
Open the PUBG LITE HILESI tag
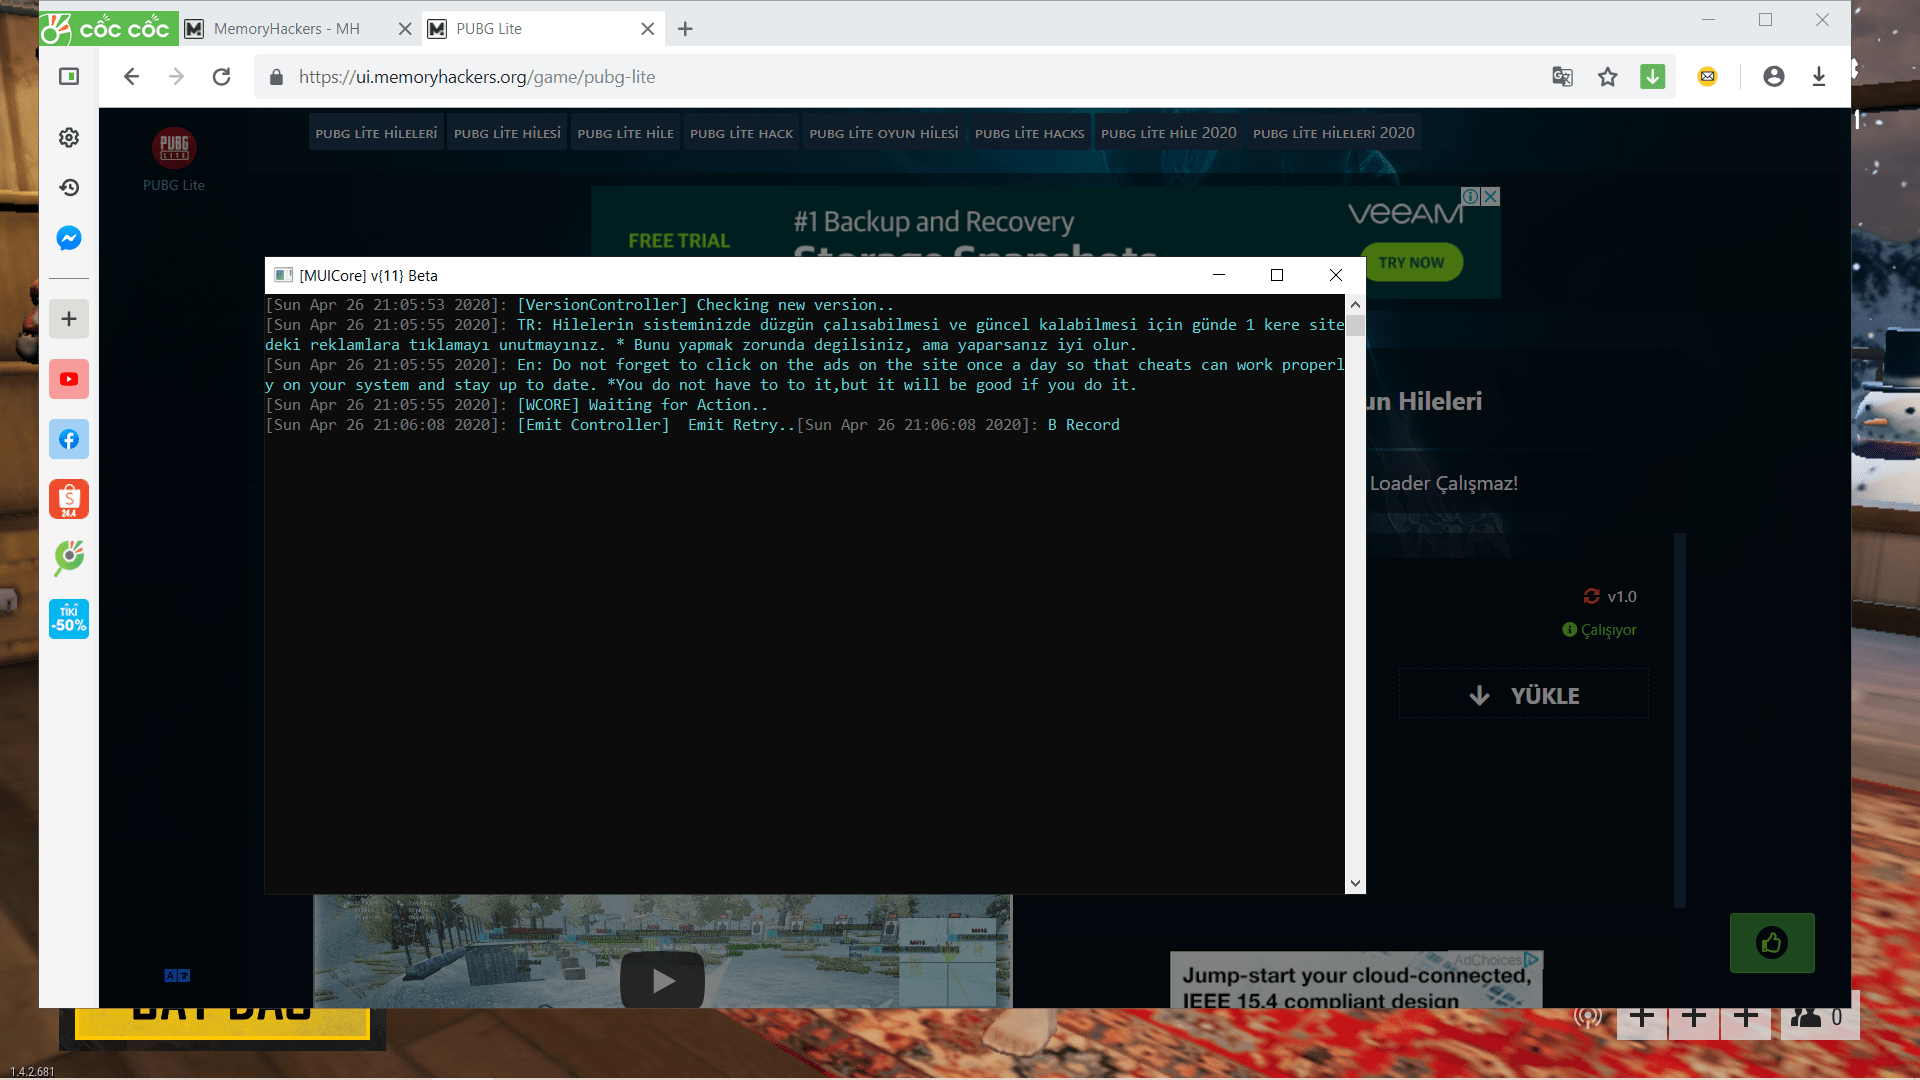pyautogui.click(x=507, y=133)
